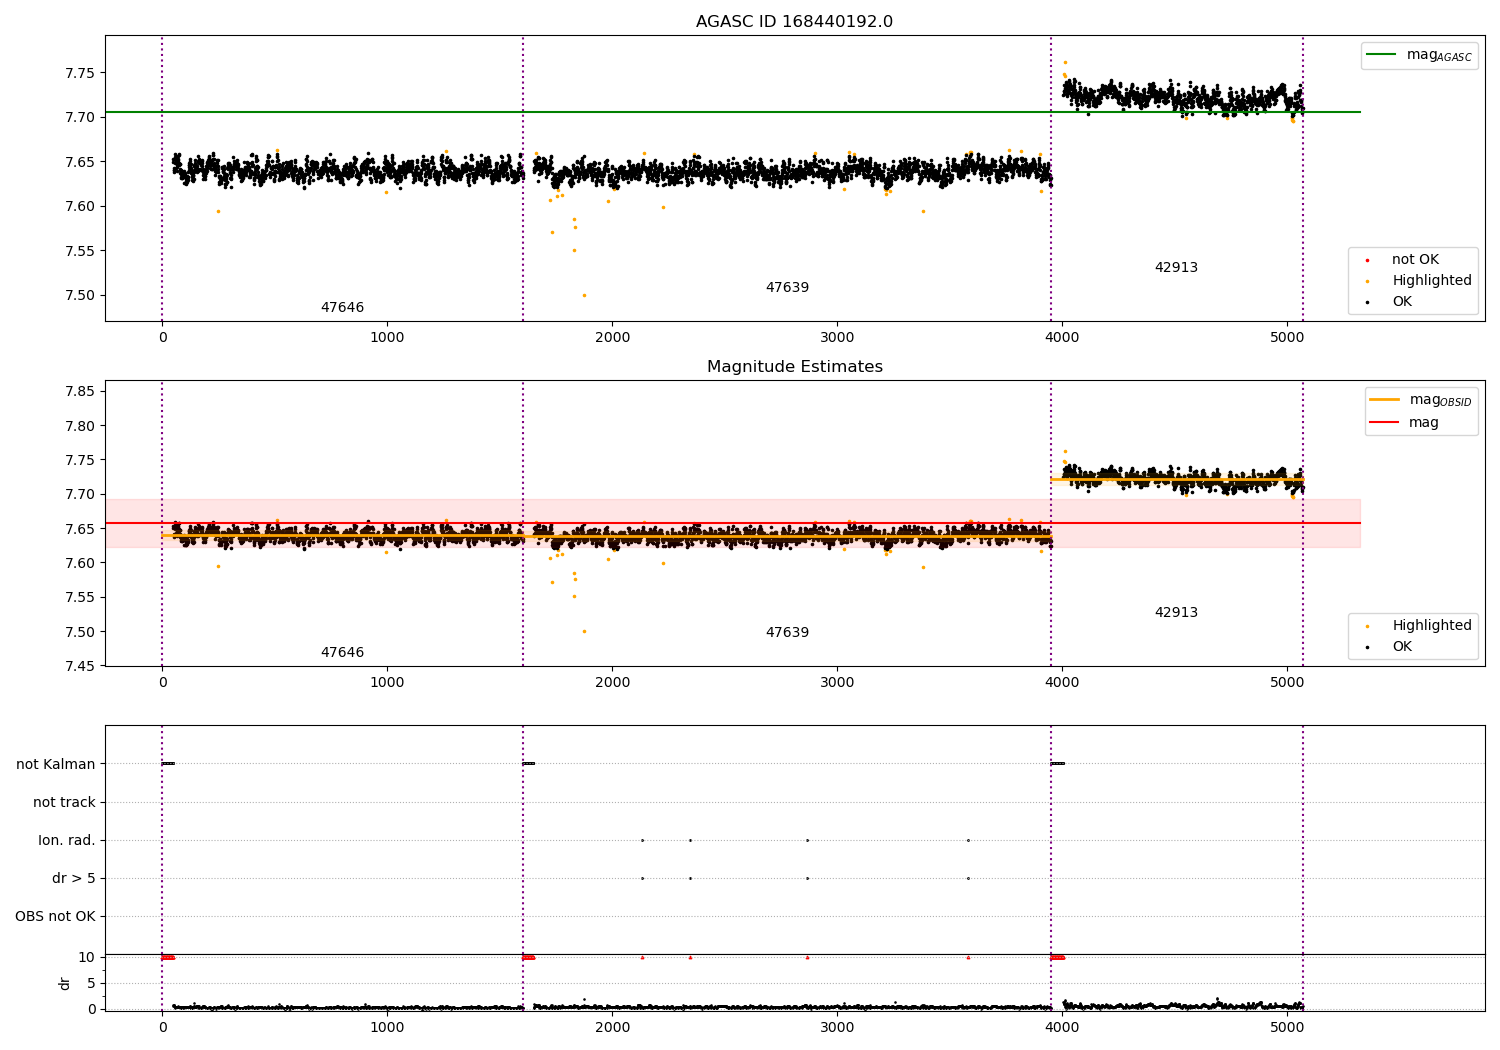
Task: Click 'Highlighted' legend entry in Magnitude Estimates plot
Action: 1419,626
